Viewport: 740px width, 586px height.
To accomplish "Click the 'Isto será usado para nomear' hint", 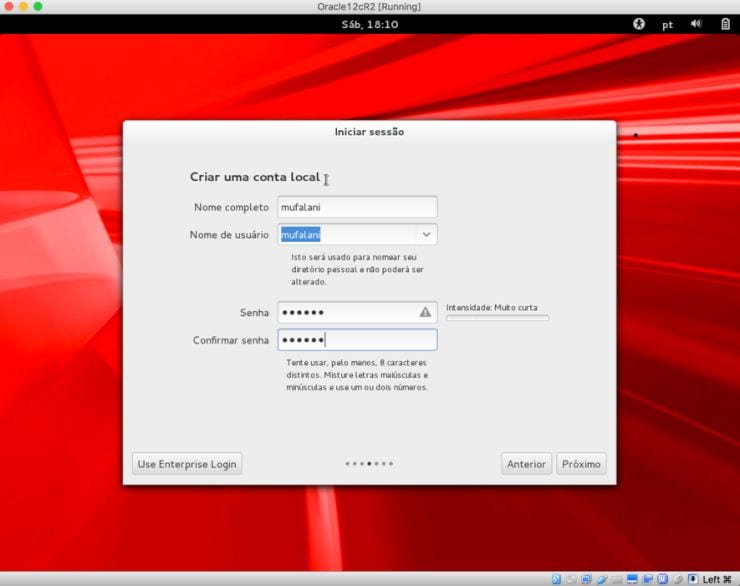I will (x=357, y=269).
